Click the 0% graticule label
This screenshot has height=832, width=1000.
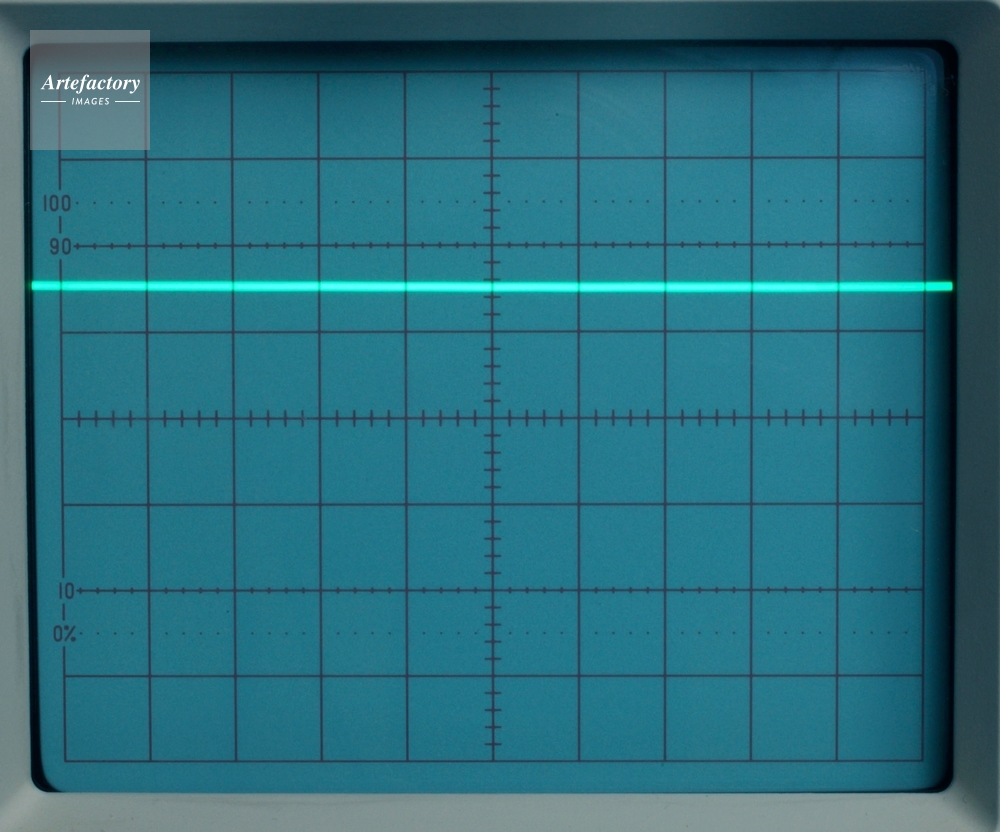(x=64, y=633)
